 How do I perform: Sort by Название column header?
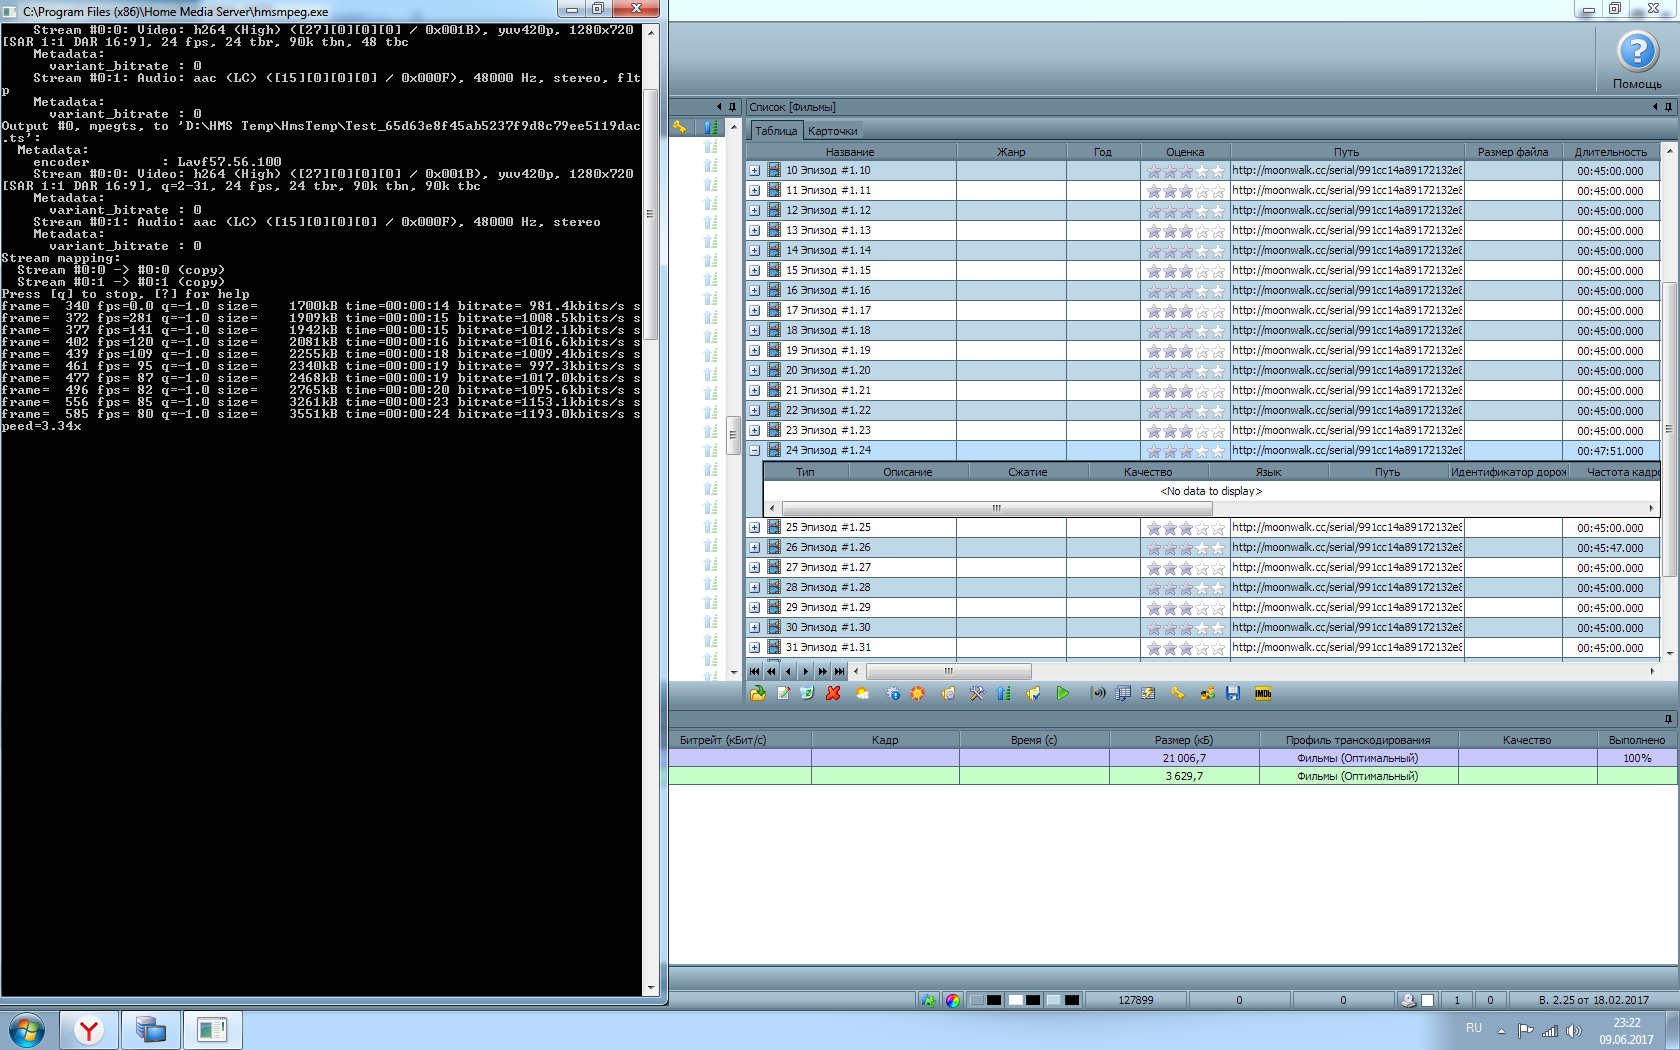coord(850,152)
